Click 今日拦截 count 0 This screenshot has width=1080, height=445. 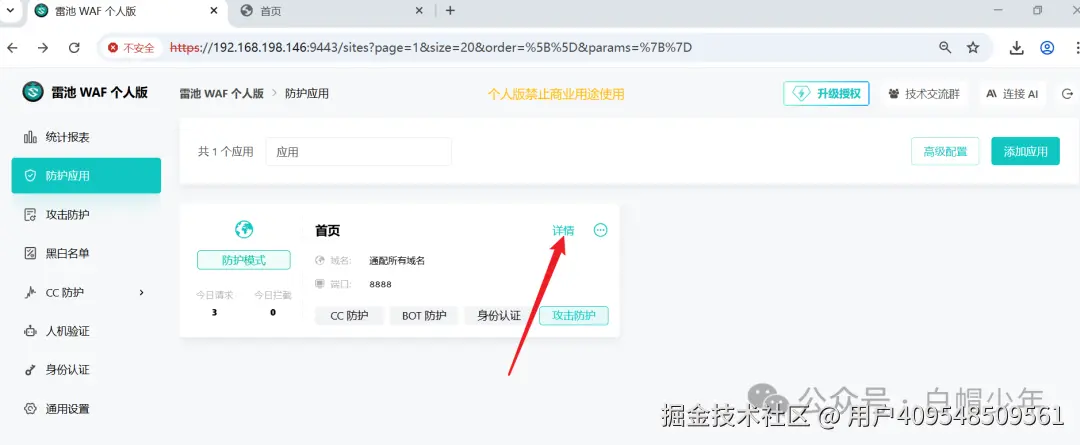(273, 312)
